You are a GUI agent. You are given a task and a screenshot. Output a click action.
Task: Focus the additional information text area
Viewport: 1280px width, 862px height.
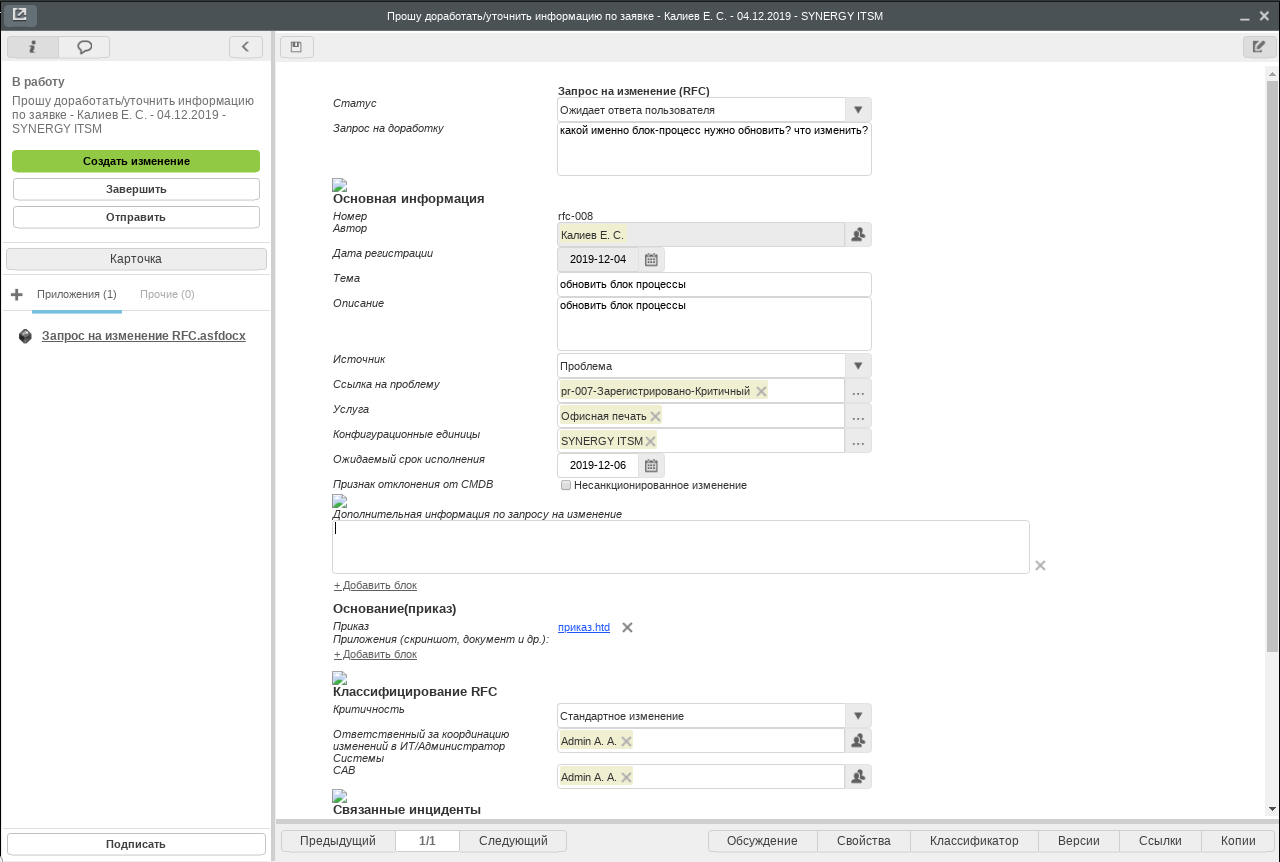click(680, 547)
